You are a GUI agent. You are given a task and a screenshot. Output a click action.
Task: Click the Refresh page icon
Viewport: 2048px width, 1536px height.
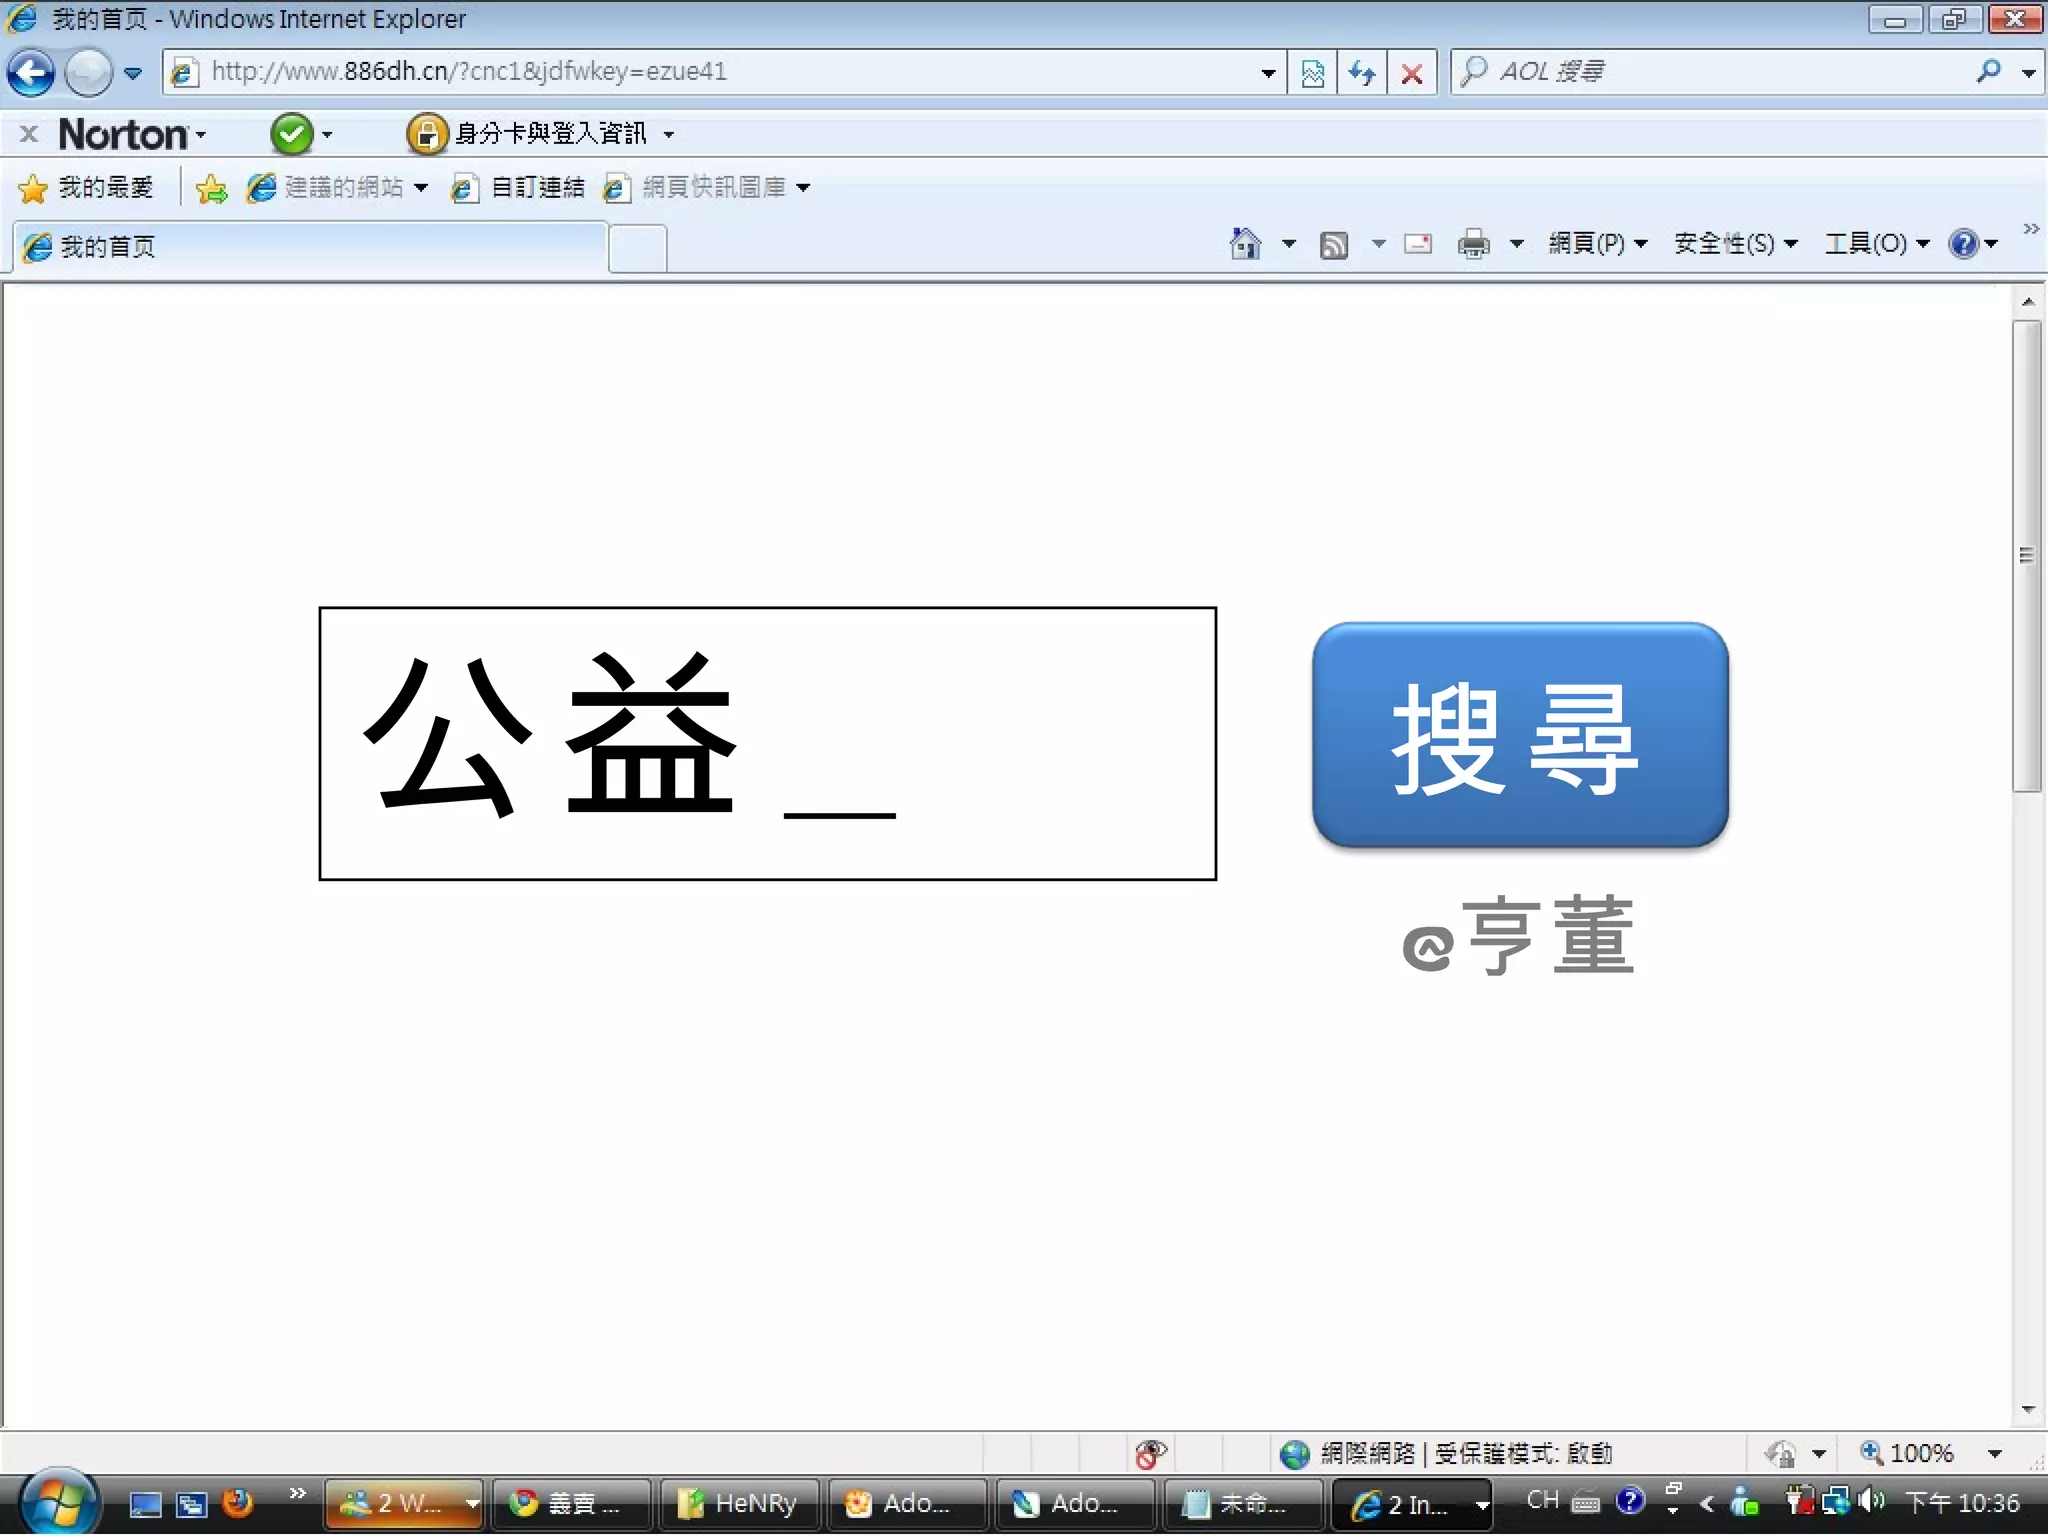(x=1361, y=73)
